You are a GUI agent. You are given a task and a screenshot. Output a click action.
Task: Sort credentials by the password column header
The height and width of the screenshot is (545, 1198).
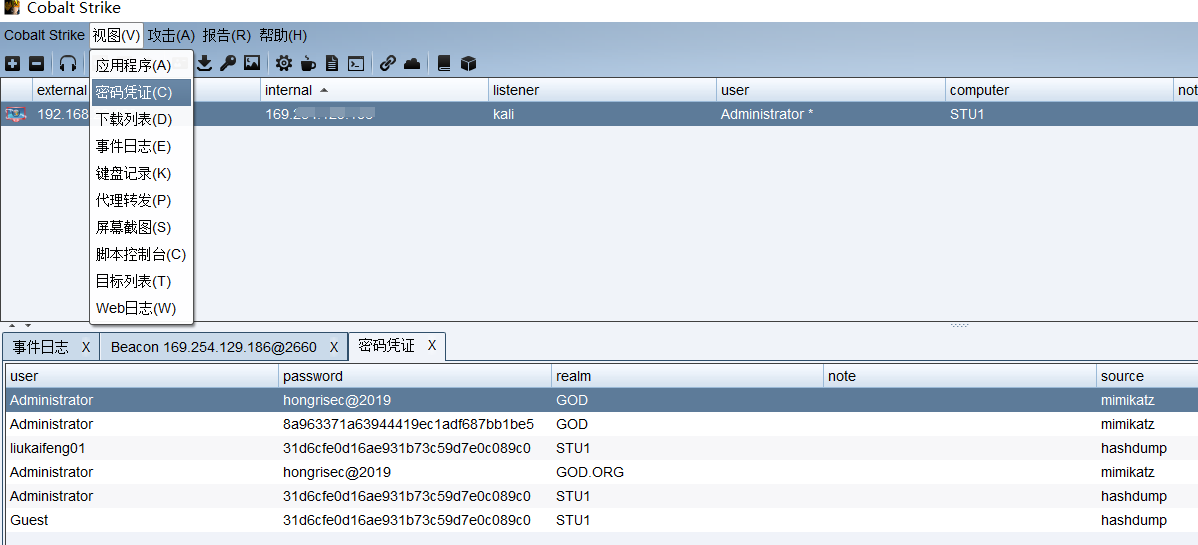coord(415,376)
